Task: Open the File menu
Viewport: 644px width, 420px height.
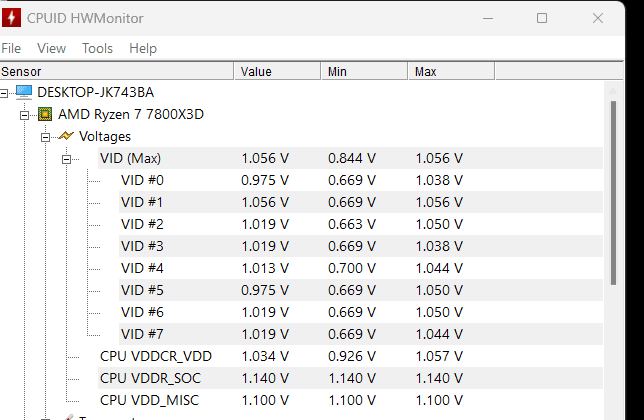Action: [x=11, y=48]
